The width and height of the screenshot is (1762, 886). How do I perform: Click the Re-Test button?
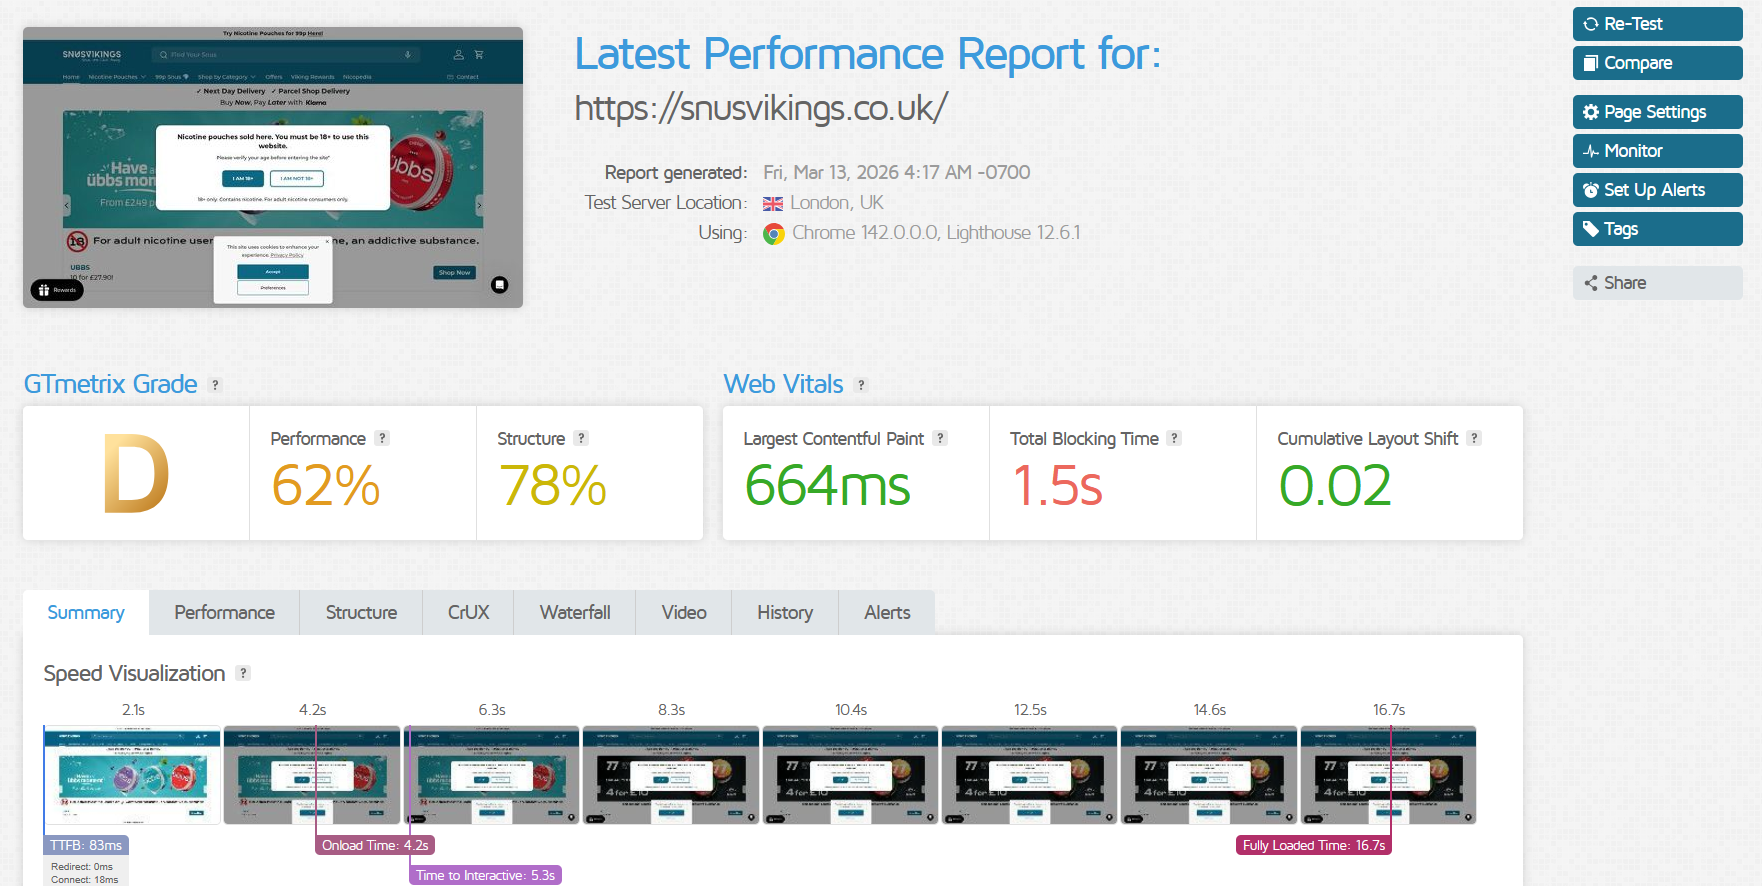coord(1657,24)
